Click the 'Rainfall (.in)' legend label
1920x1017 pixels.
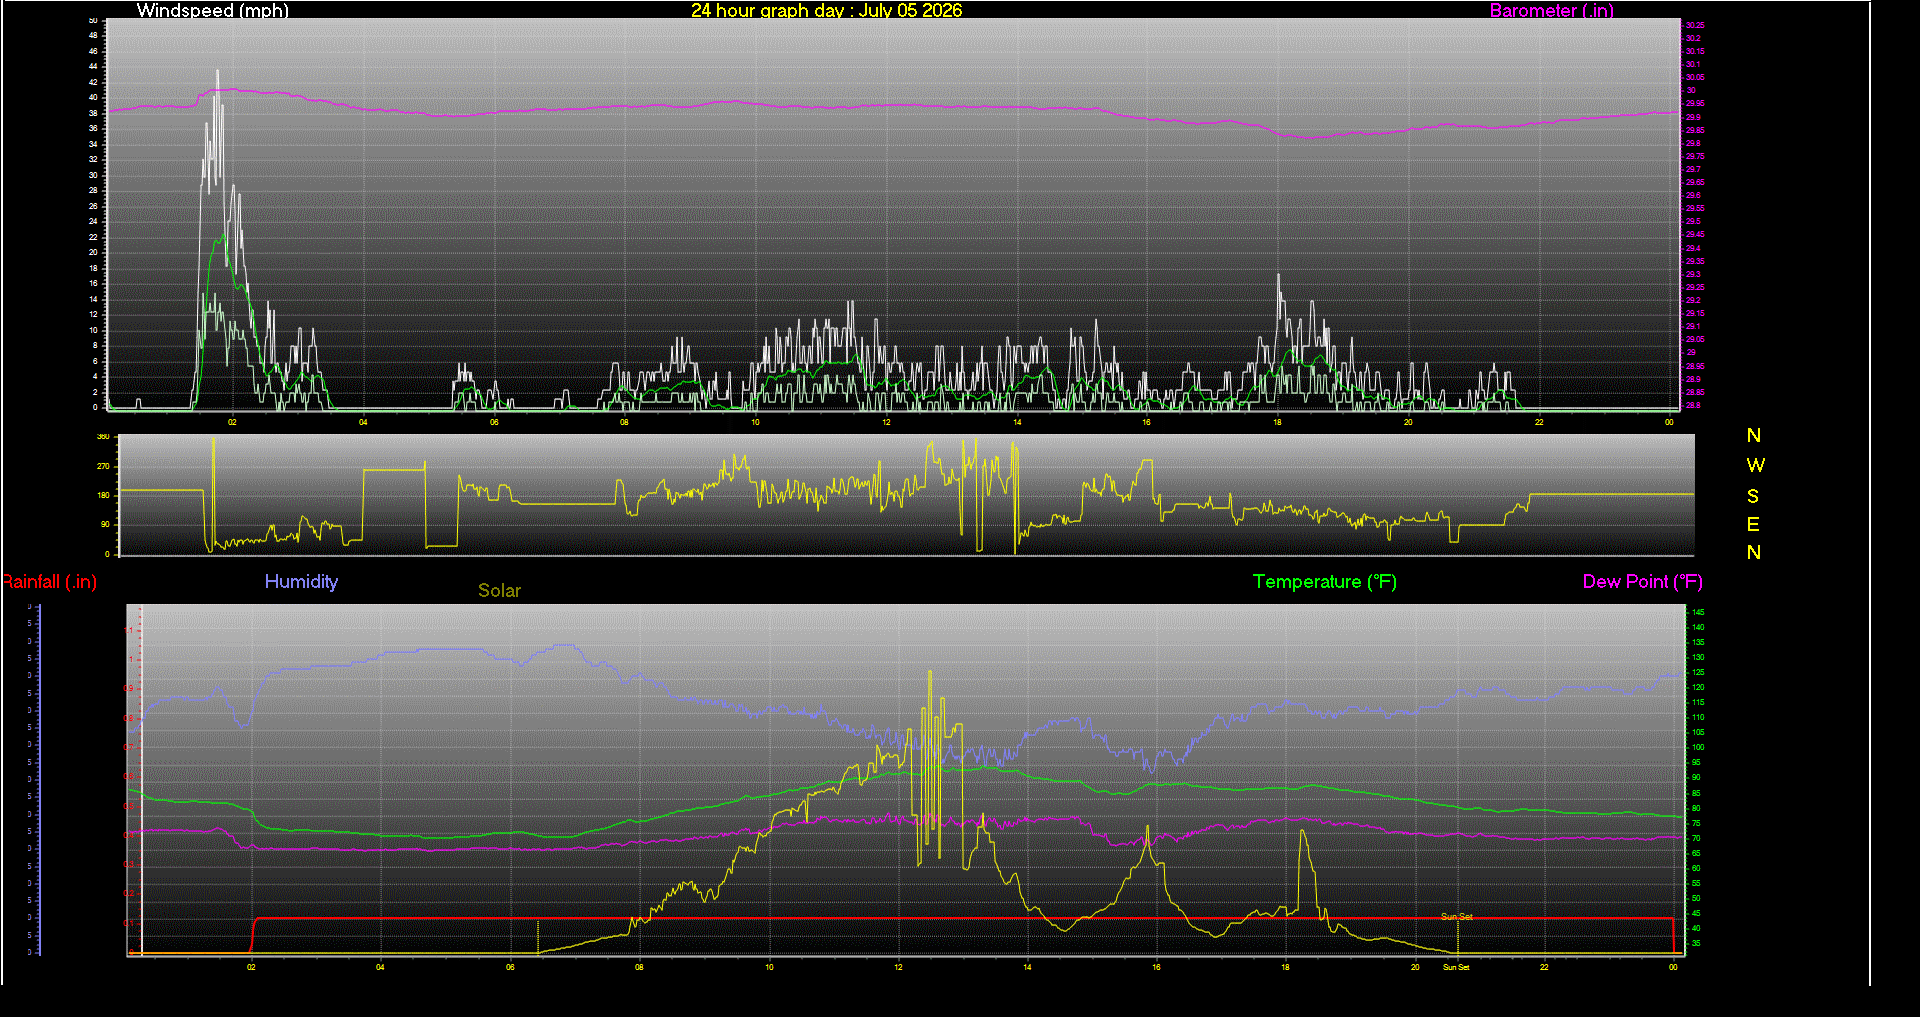pyautogui.click(x=49, y=582)
